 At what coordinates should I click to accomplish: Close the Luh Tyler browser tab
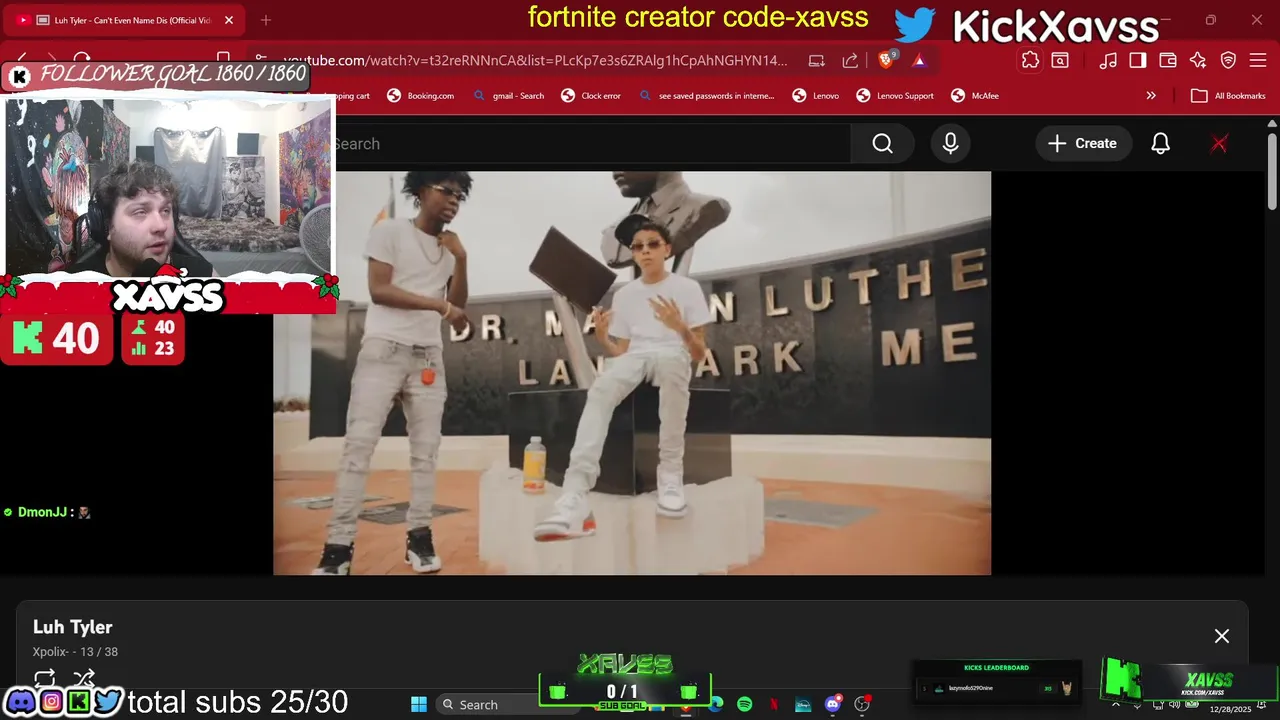[229, 20]
